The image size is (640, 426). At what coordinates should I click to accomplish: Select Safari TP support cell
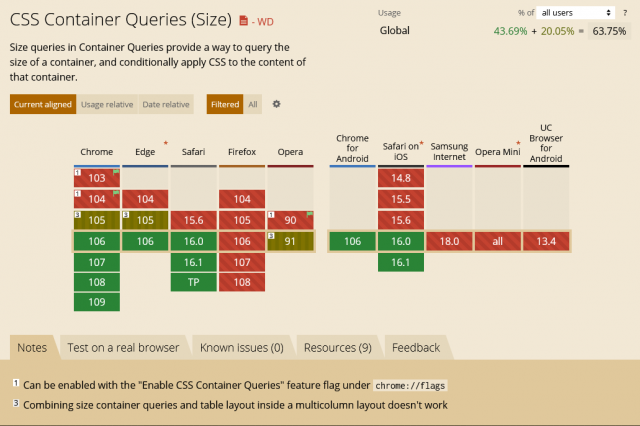pyautogui.click(x=193, y=282)
